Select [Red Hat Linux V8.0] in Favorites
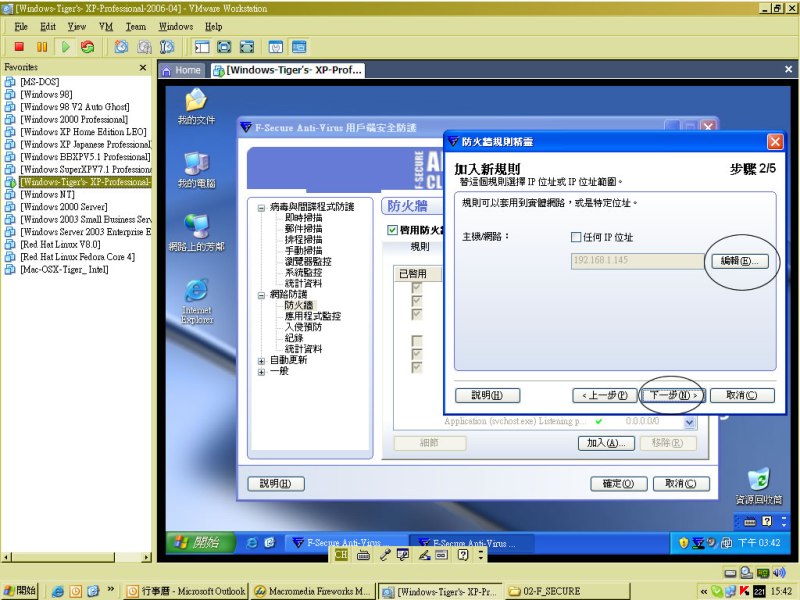The width and height of the screenshot is (800, 600). tap(60, 244)
